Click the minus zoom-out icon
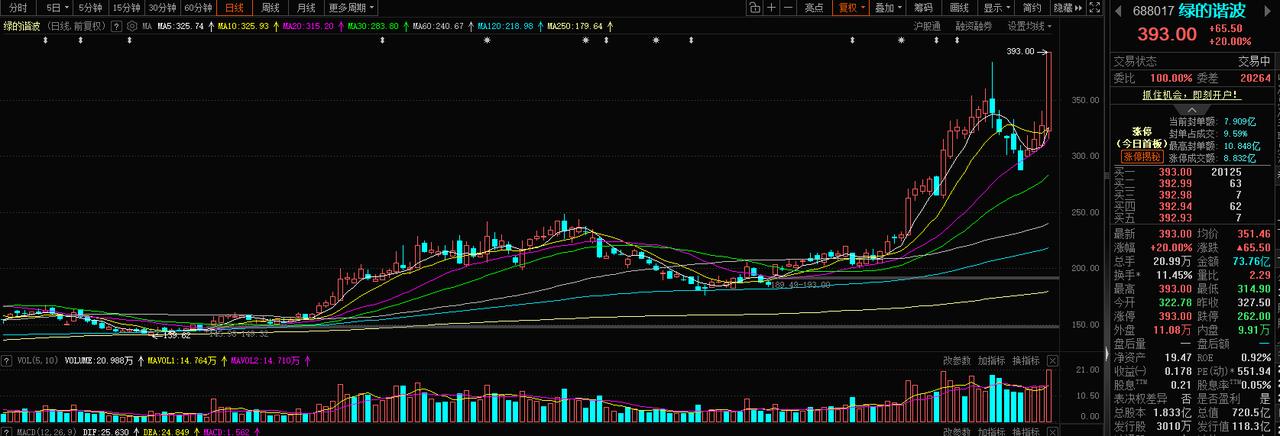The width and height of the screenshot is (1280, 436). 788,7
